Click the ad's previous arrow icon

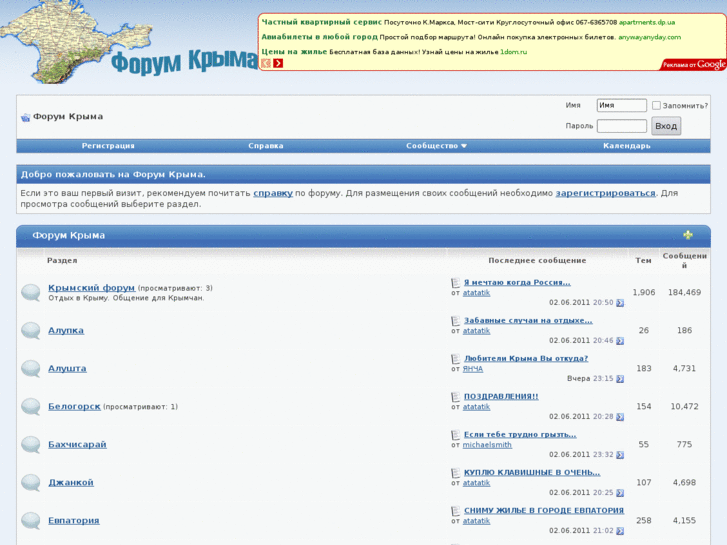(x=266, y=63)
